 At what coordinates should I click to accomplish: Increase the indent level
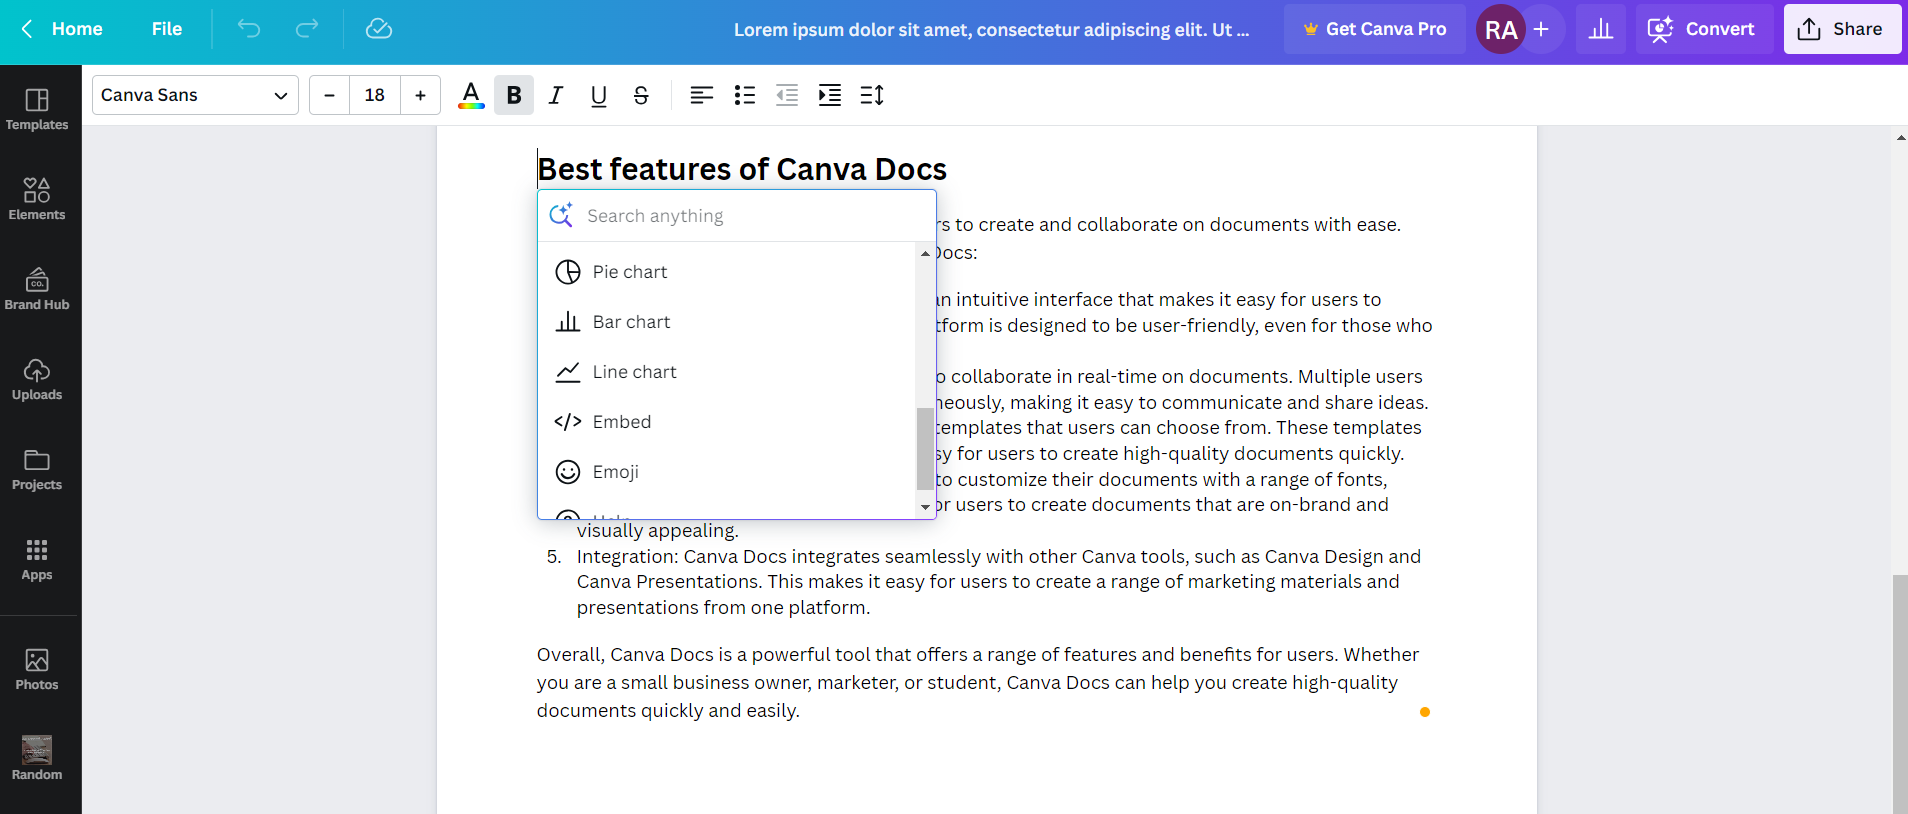(830, 95)
